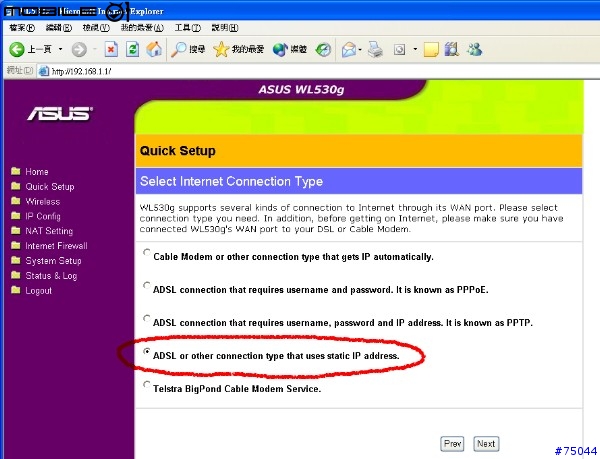Viewport: 600px width, 459px height.
Task: Expand the Forward button history dropdown arrow
Action: (x=95, y=49)
